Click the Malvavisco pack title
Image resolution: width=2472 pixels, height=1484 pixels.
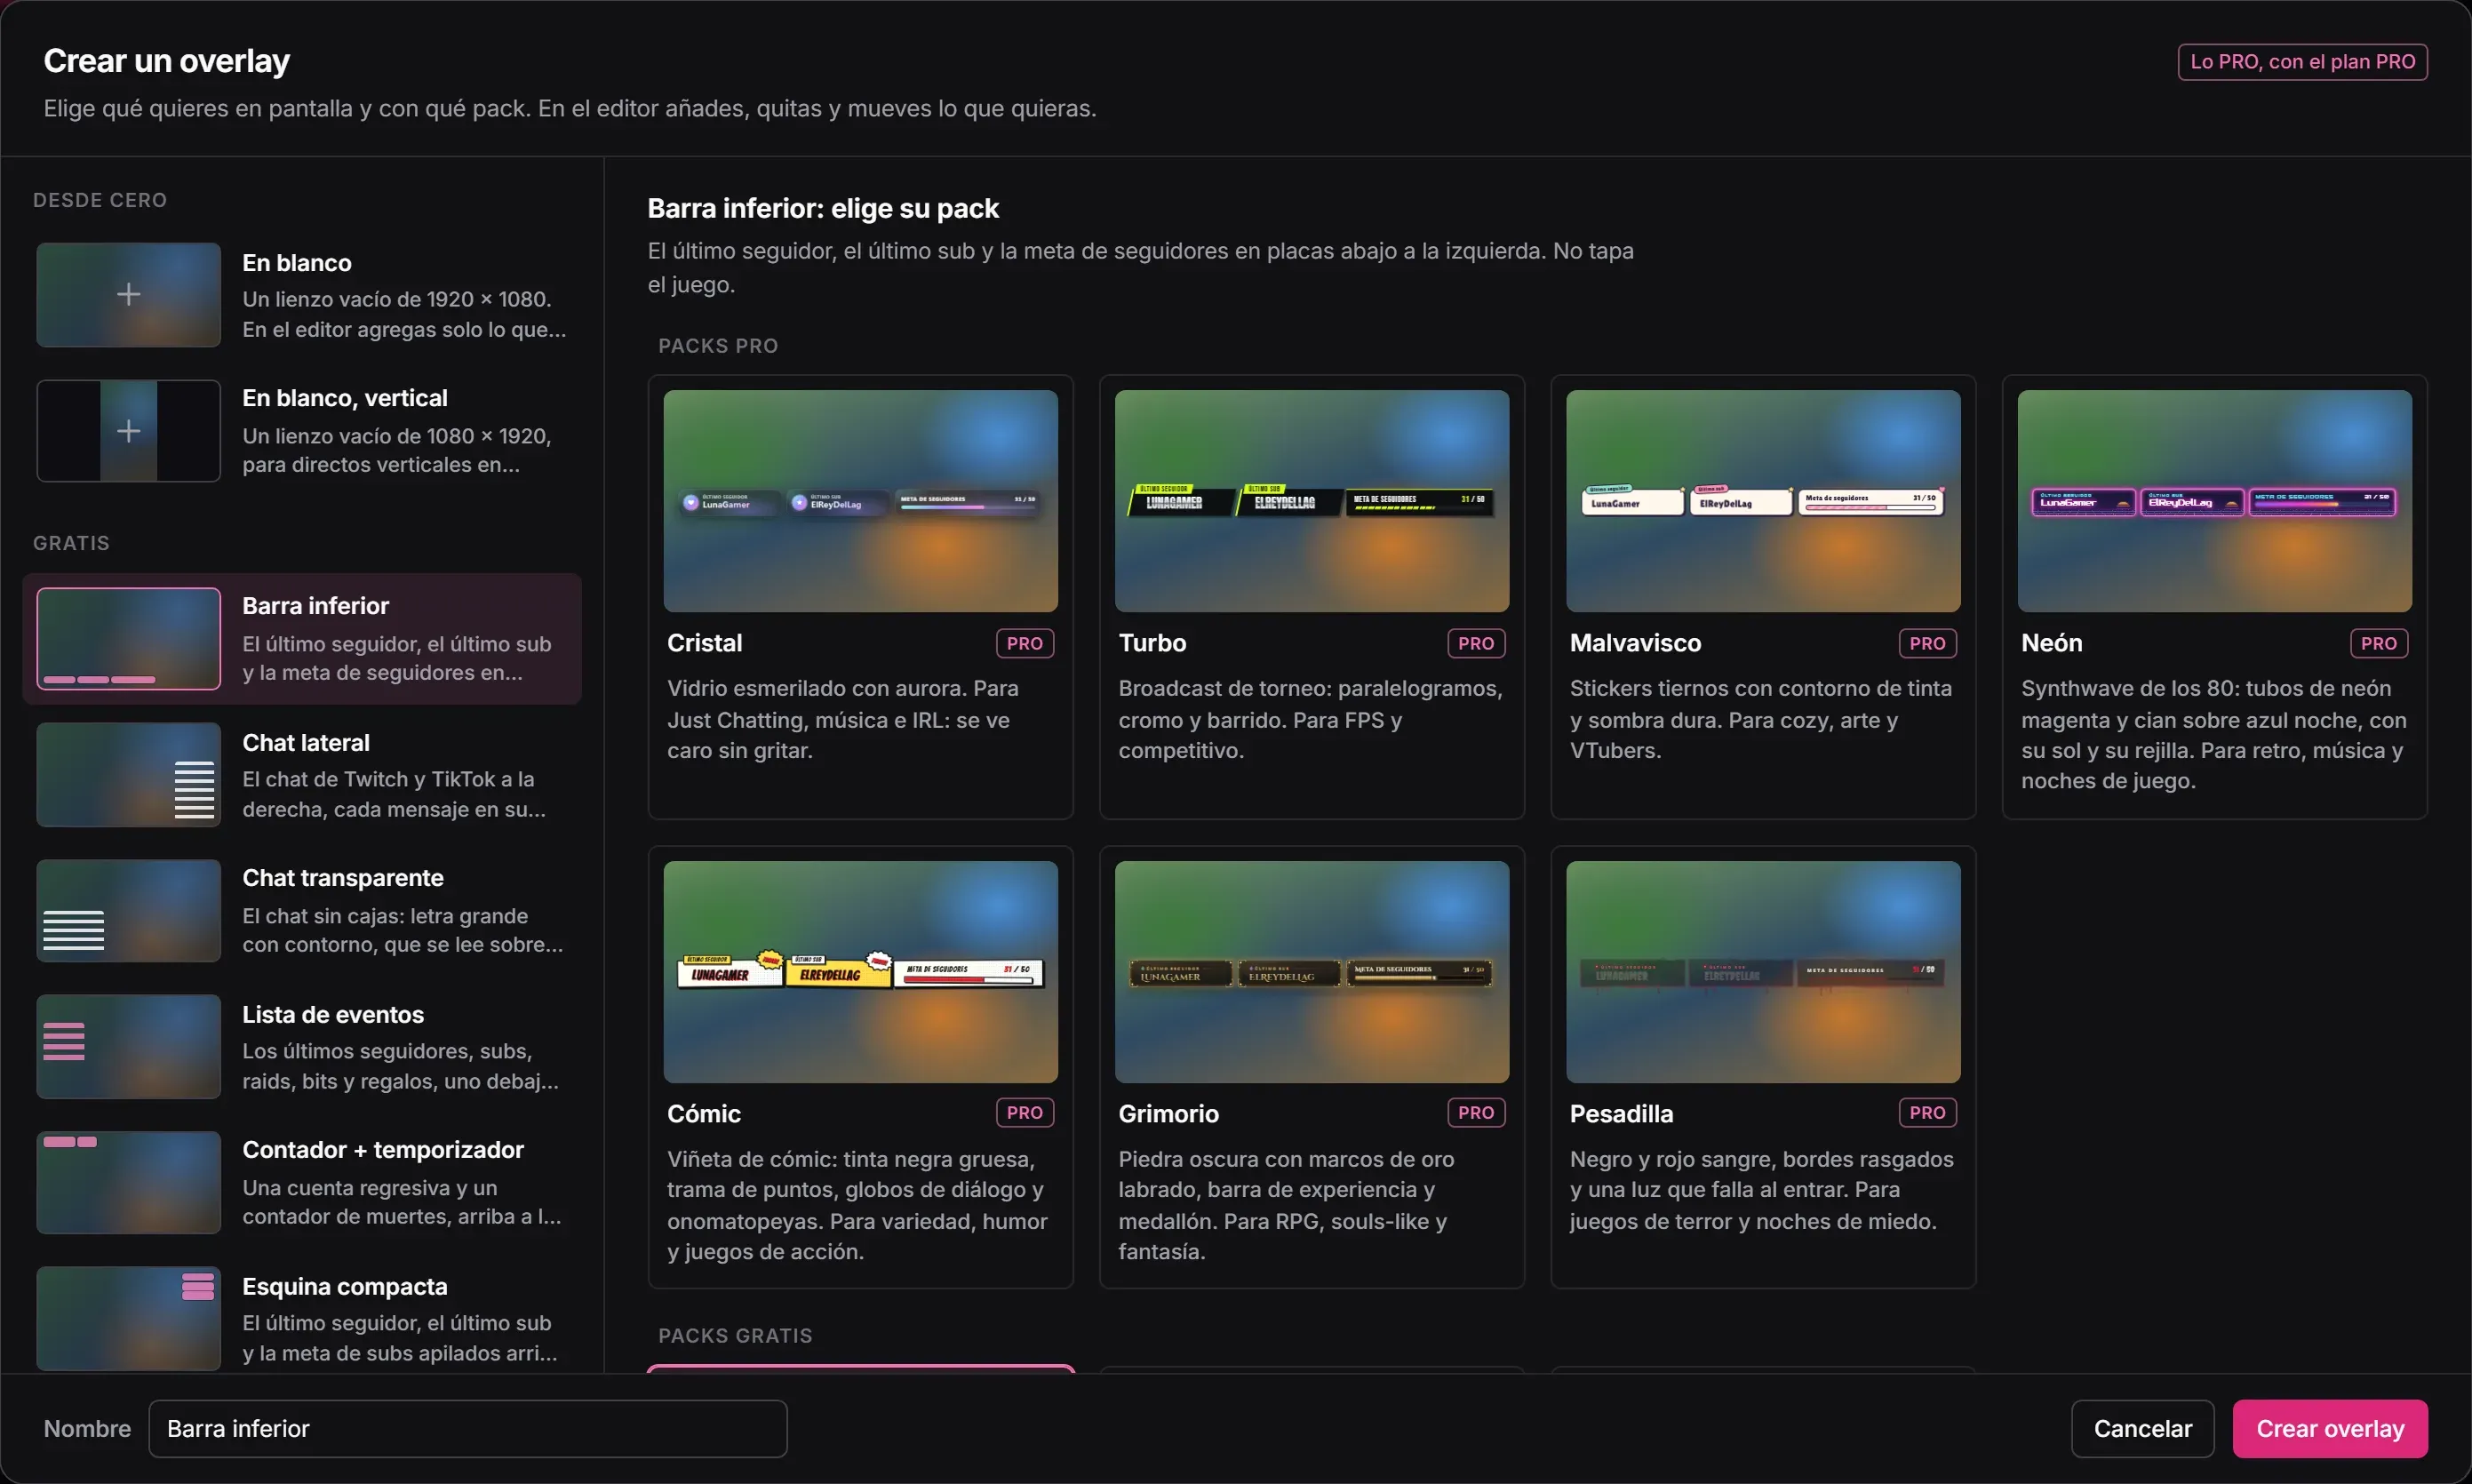tap(1635, 643)
